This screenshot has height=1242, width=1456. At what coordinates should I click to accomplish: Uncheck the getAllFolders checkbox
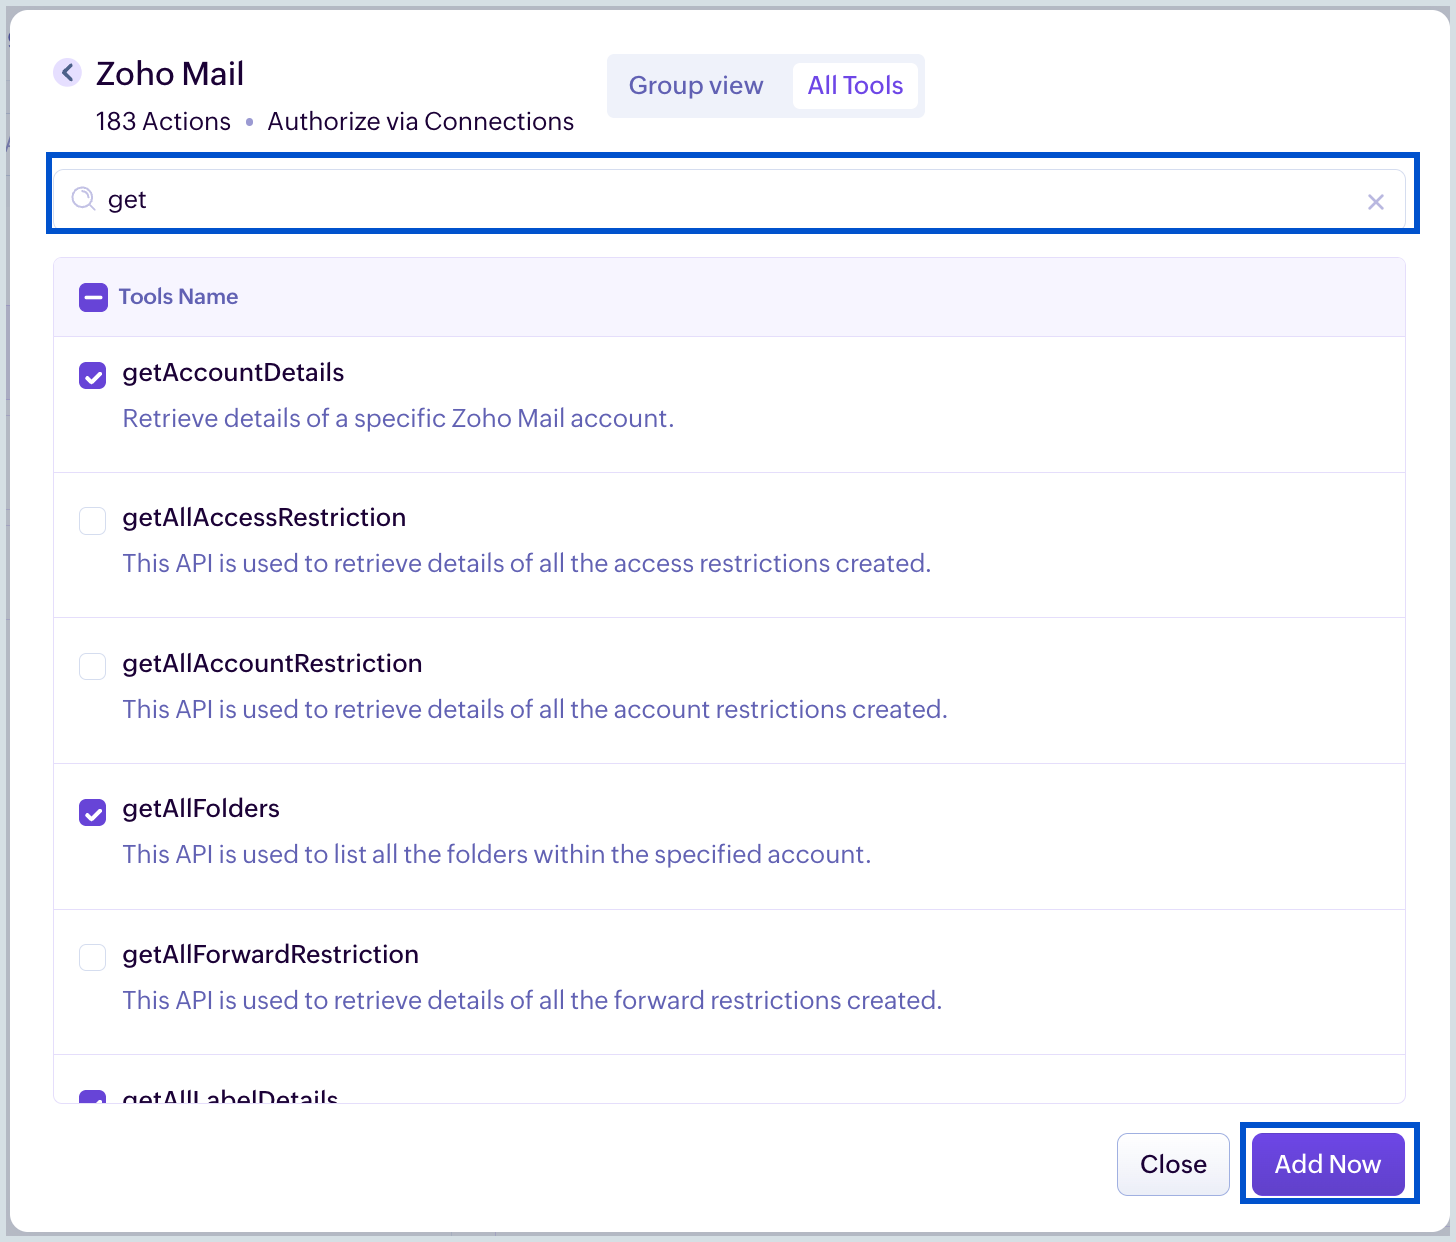click(93, 812)
